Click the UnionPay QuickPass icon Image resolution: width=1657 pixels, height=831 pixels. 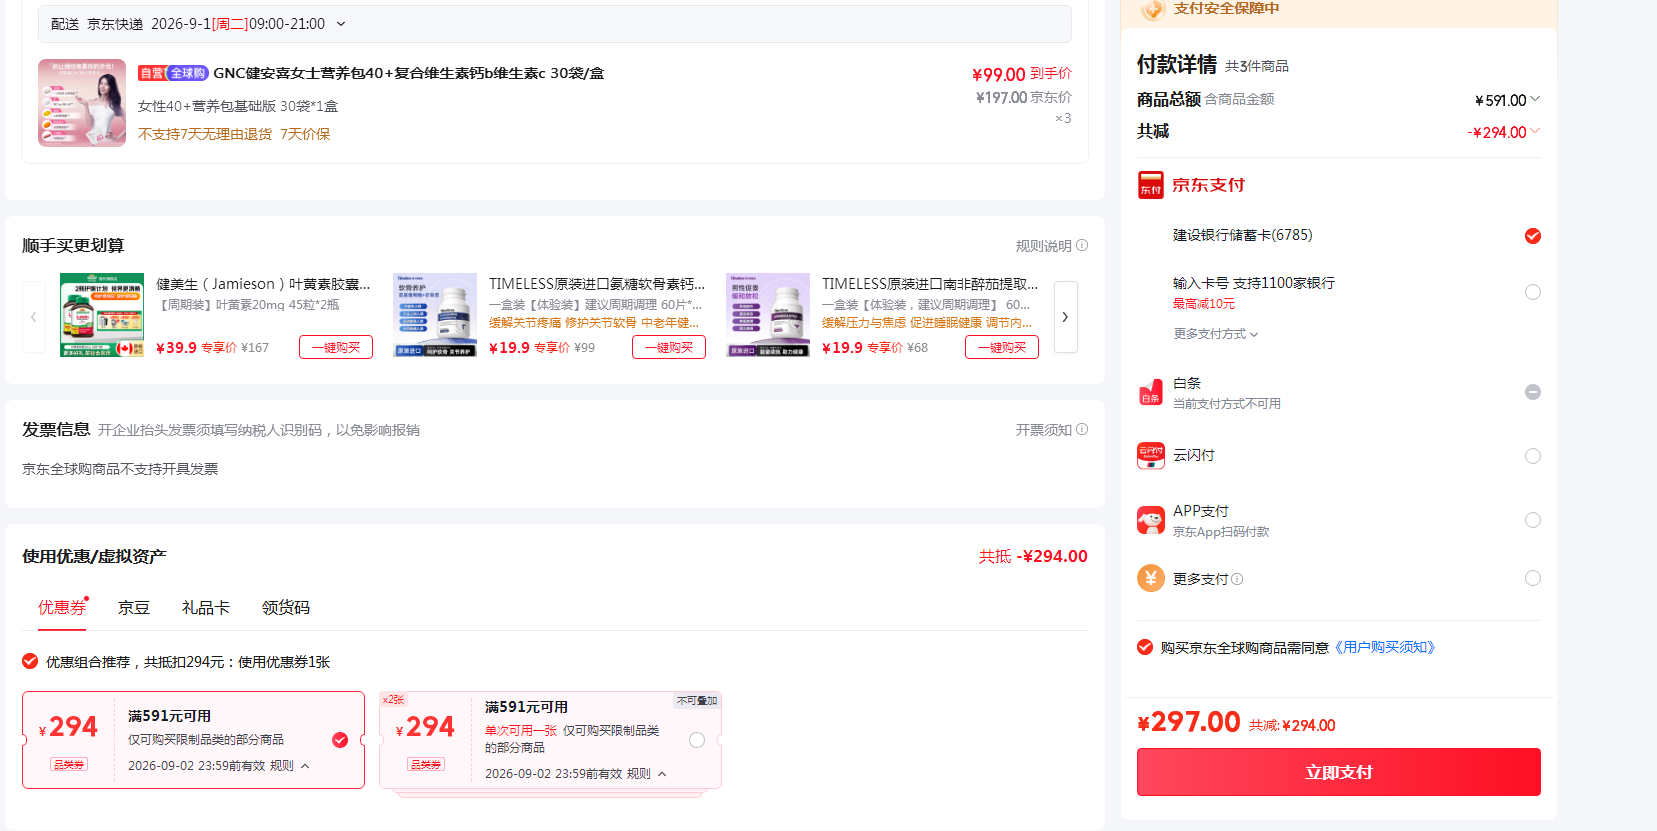pyautogui.click(x=1151, y=456)
